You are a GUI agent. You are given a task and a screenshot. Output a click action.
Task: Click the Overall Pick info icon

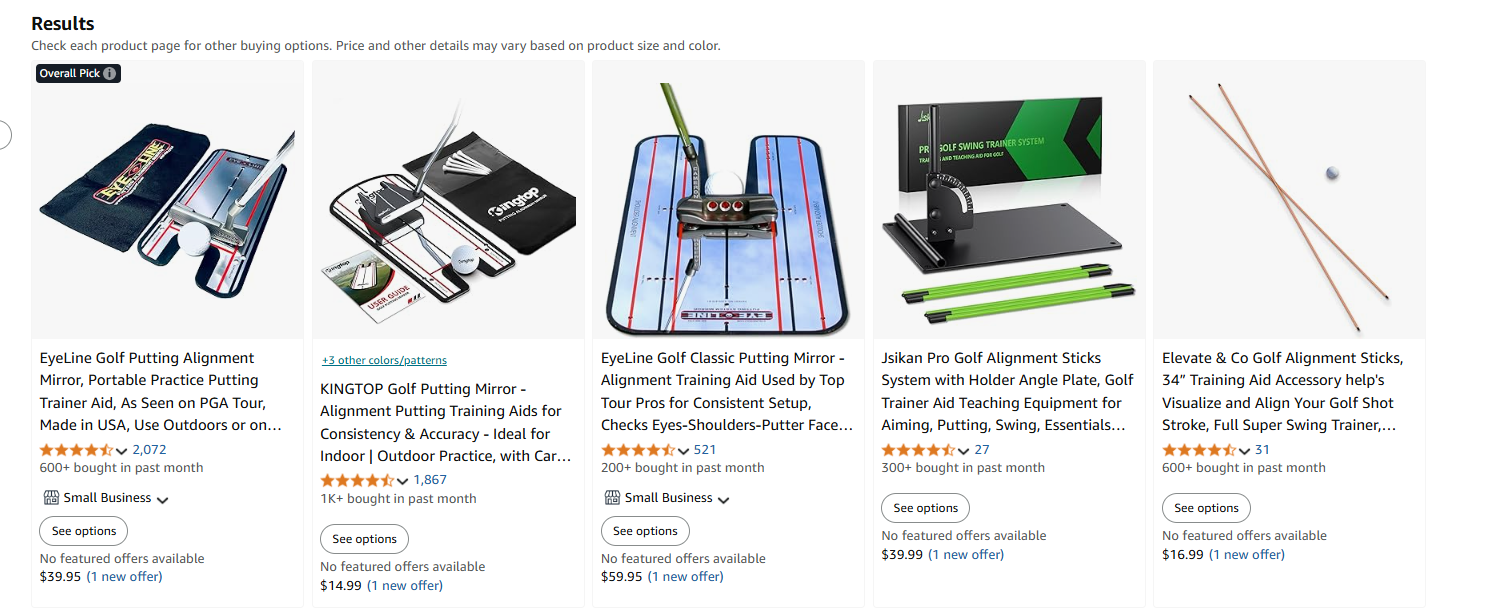[110, 73]
